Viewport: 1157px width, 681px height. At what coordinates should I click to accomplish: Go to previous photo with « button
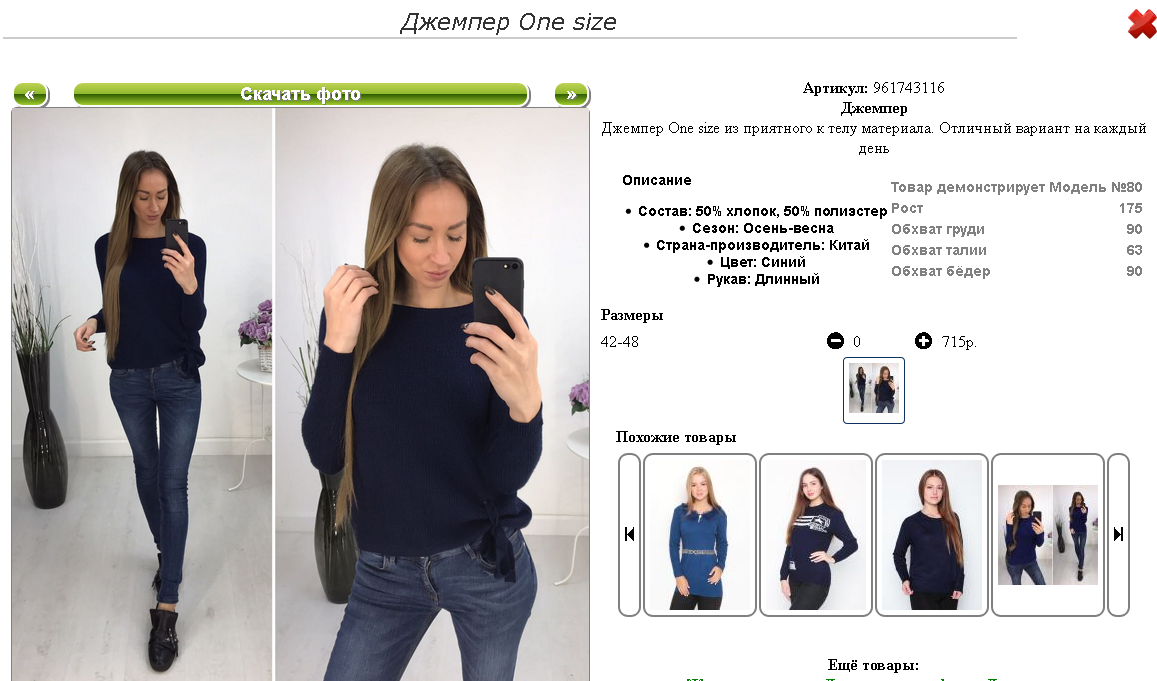pos(30,94)
